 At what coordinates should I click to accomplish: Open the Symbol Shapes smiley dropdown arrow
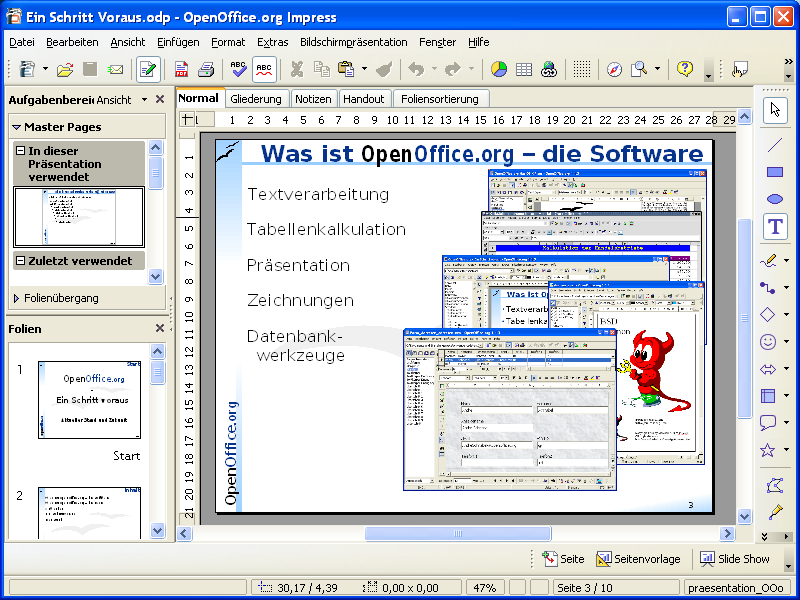point(787,342)
